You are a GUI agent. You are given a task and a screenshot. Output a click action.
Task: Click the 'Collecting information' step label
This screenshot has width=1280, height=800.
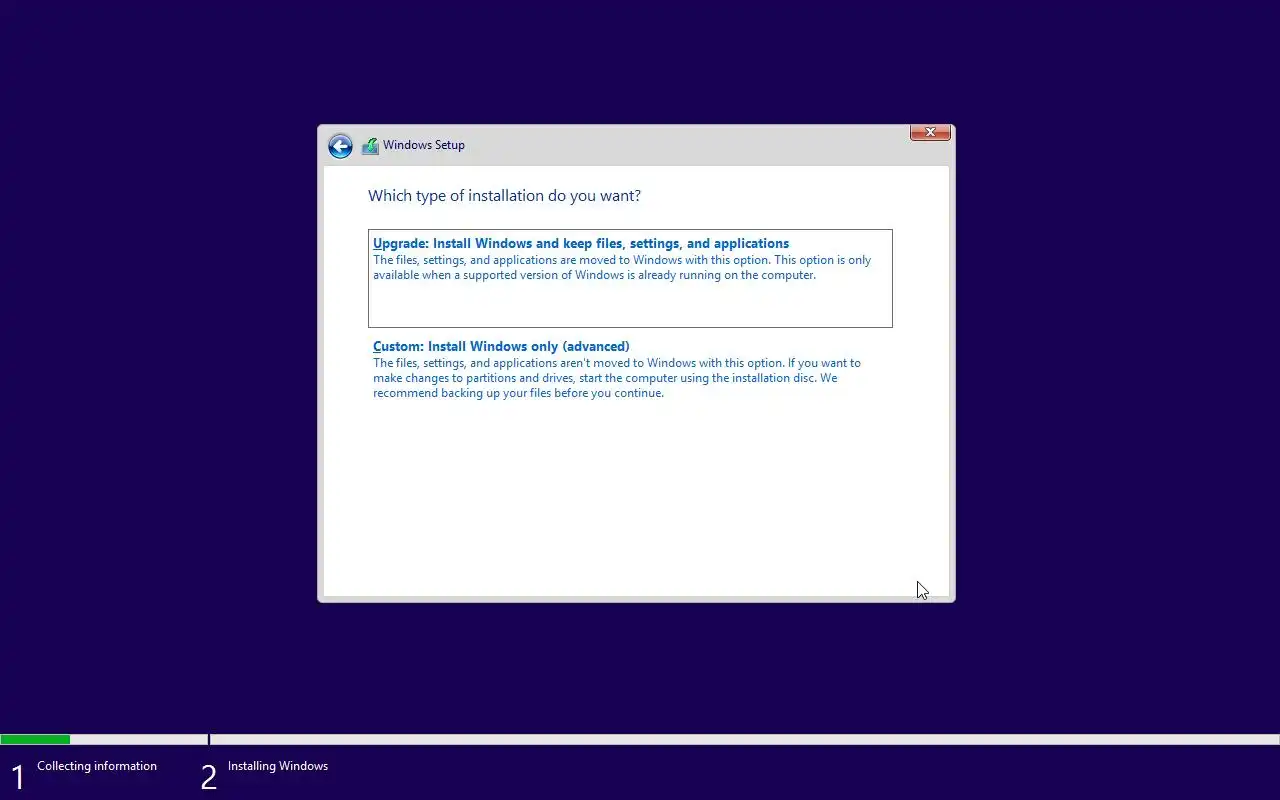[97, 766]
